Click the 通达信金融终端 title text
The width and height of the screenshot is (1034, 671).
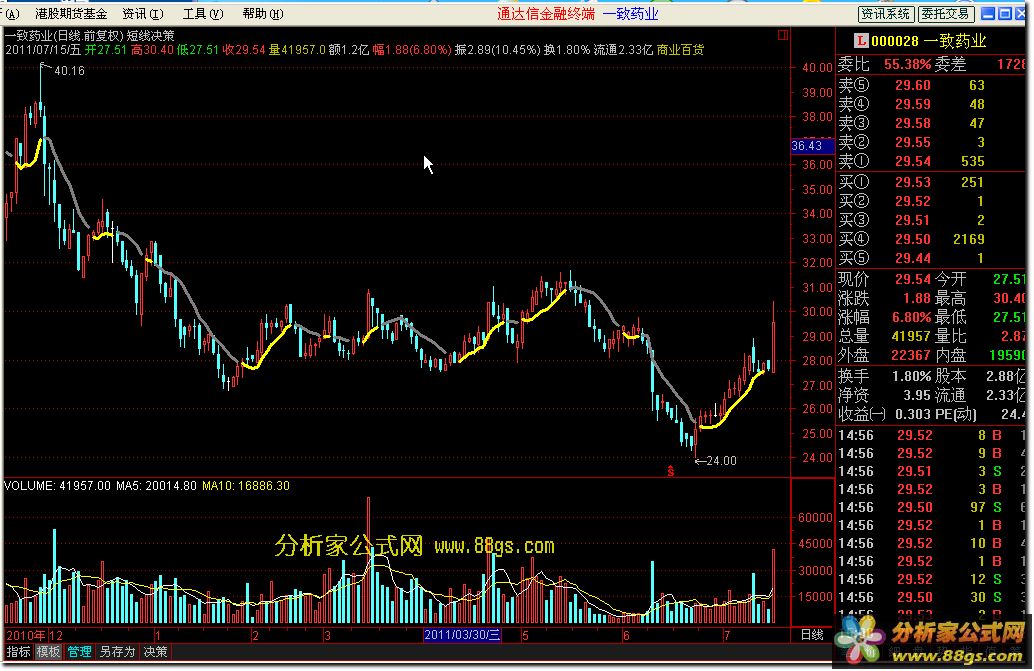pos(546,14)
